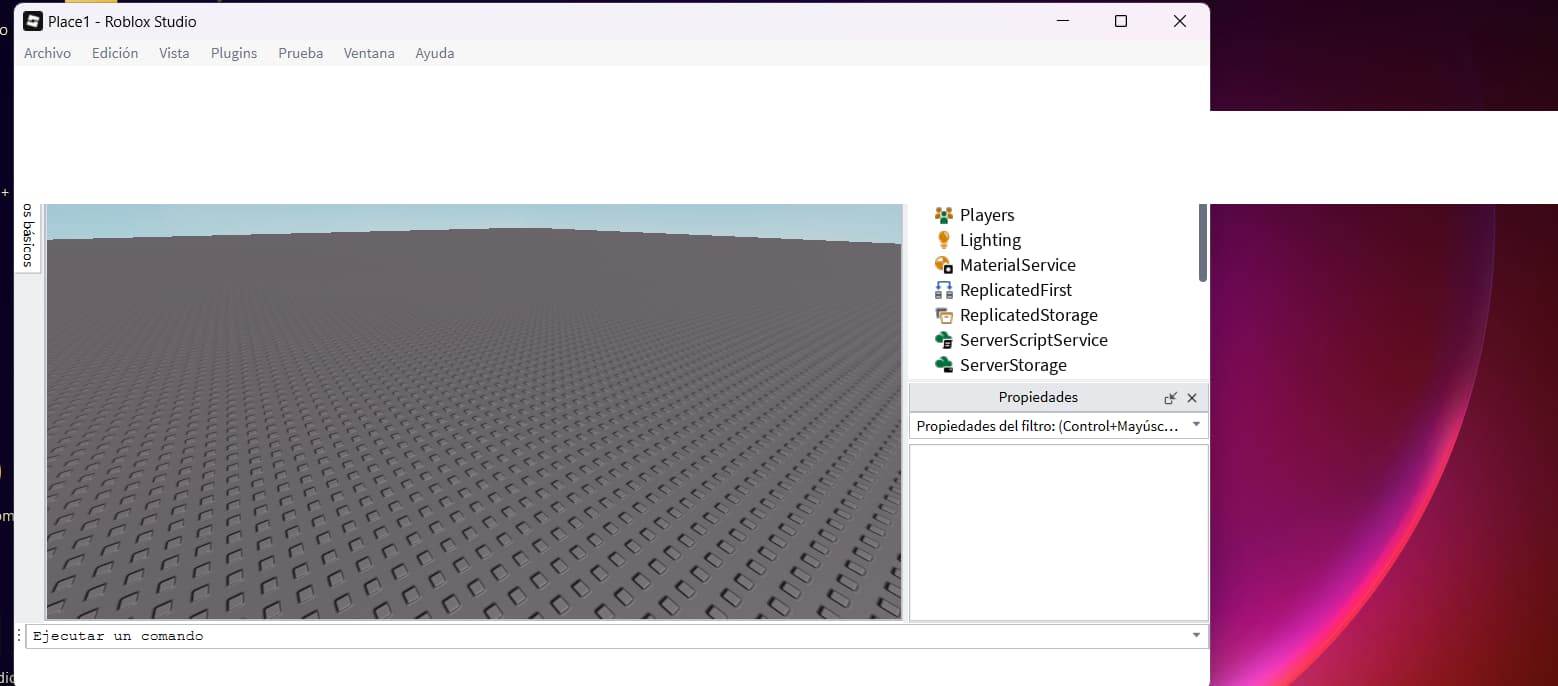Screen dimensions: 1558x686
Task: Open the Ayuda menu
Action: pyautogui.click(x=434, y=53)
